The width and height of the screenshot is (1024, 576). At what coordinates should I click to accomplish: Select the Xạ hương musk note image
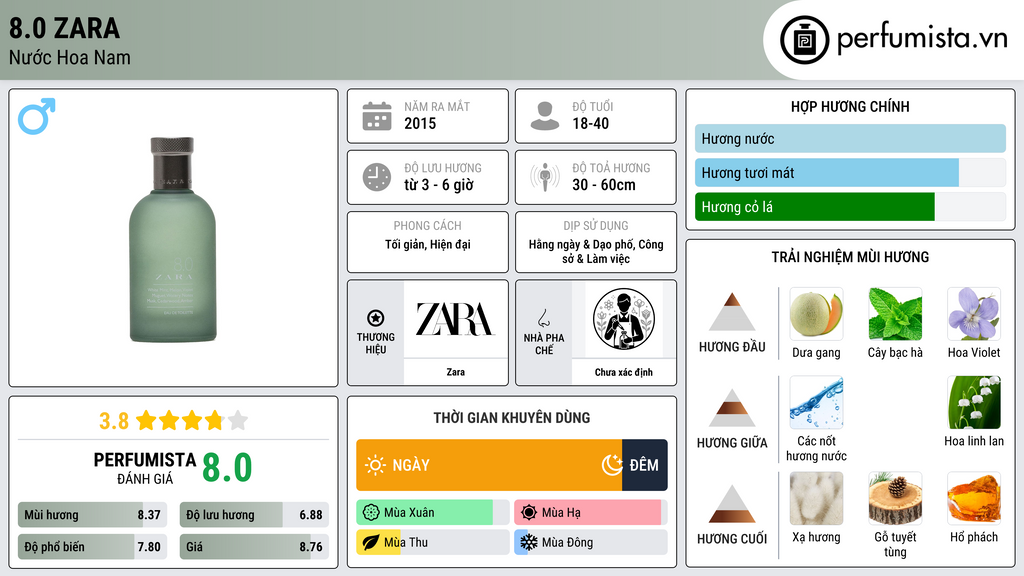[x=816, y=498]
